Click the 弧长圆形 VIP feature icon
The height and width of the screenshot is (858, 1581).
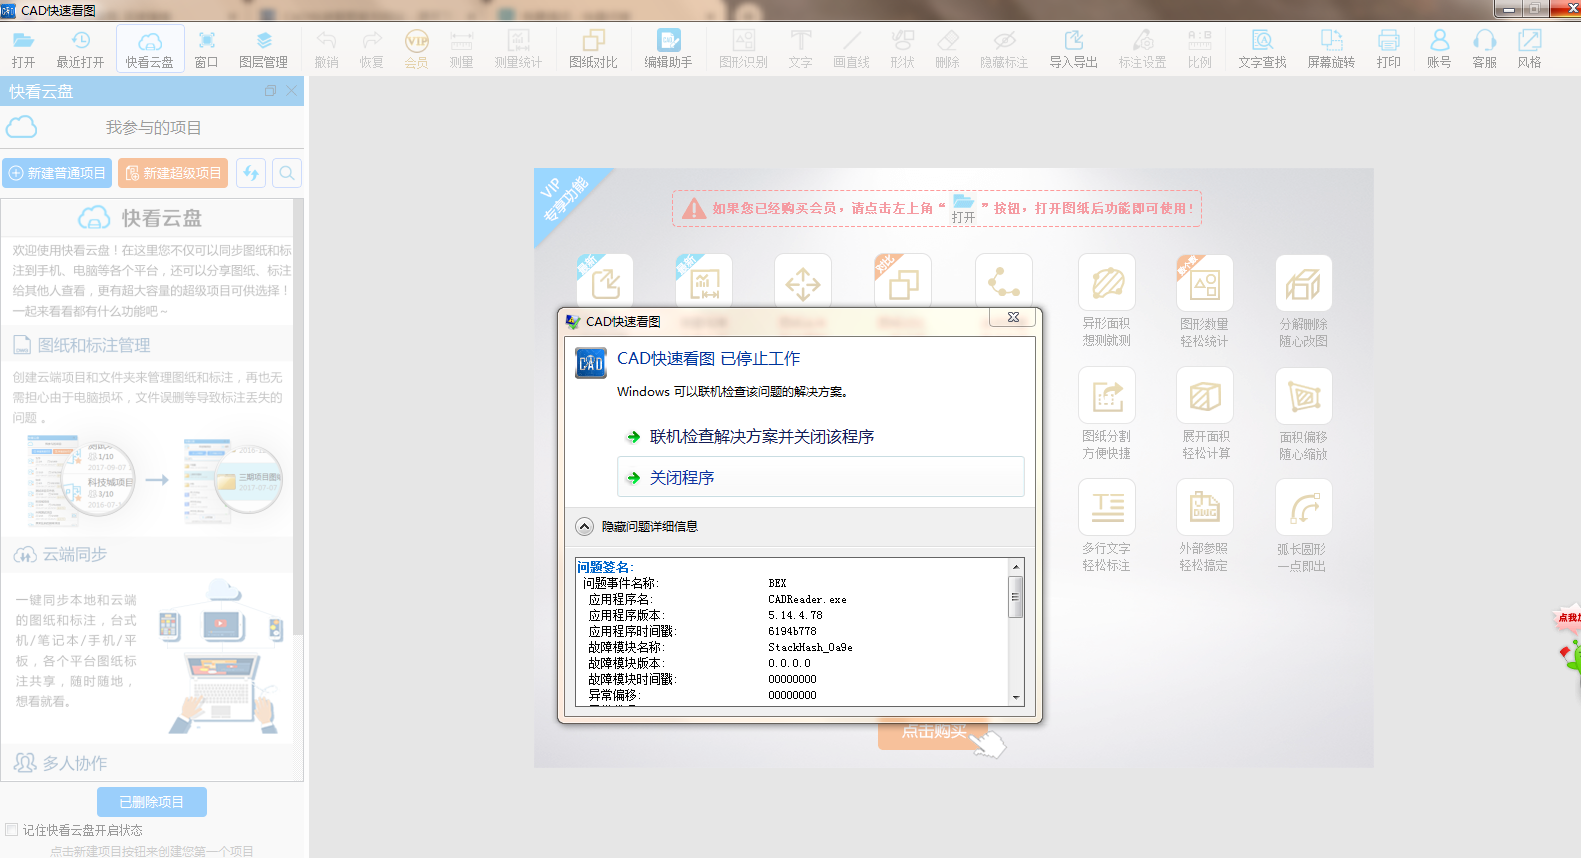[1304, 507]
